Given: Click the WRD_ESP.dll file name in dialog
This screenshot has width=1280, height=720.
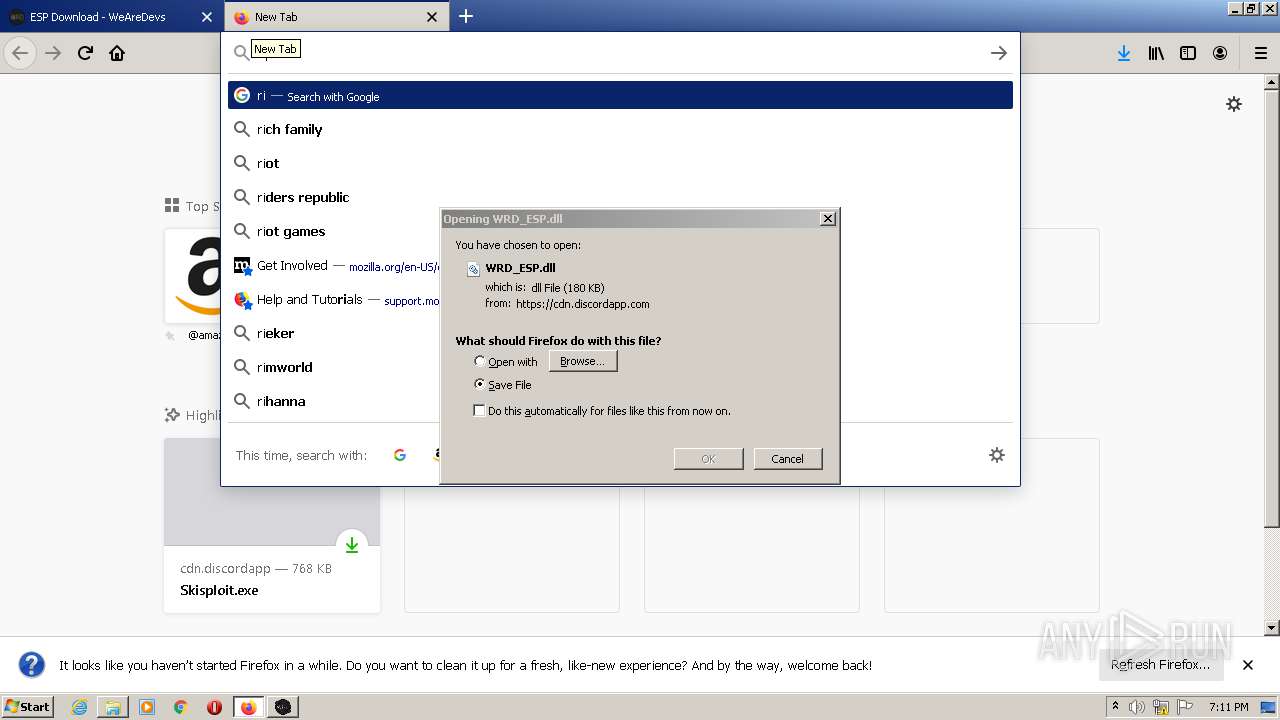Looking at the screenshot, I should click(520, 268).
